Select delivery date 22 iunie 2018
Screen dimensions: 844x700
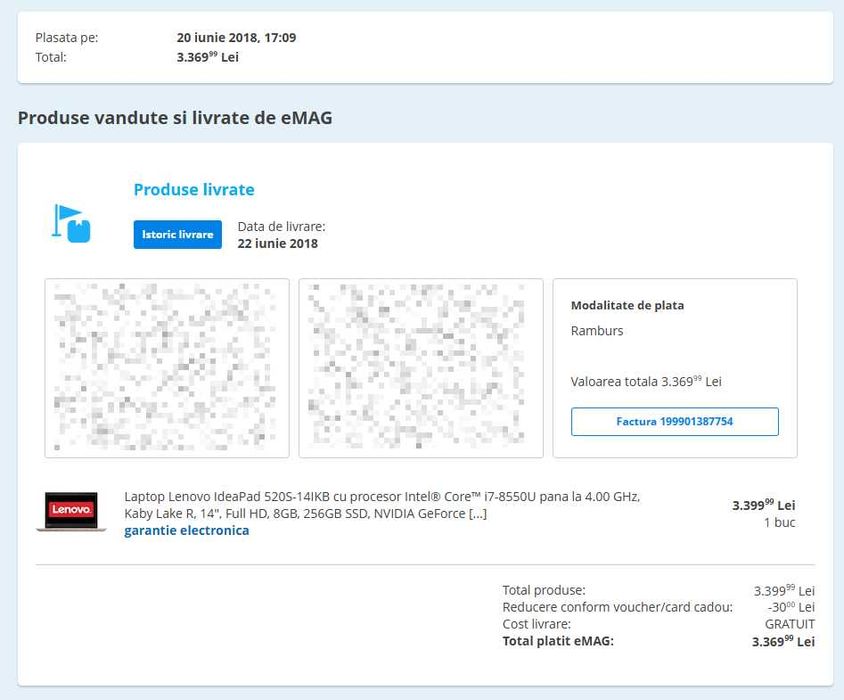278,243
